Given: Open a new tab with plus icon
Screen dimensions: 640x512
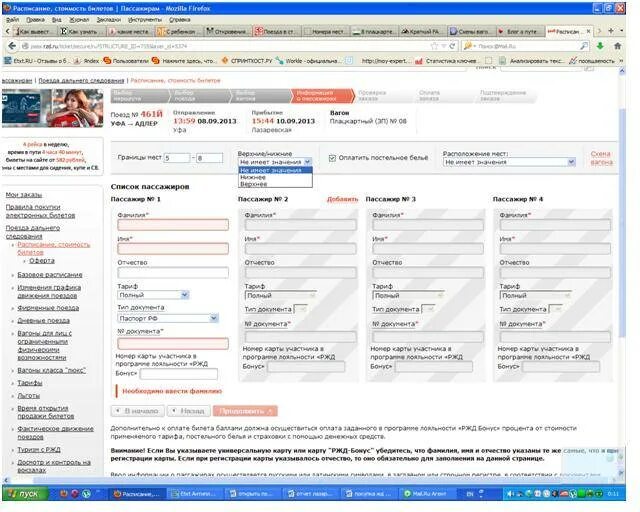Looking at the screenshot, I should tap(611, 31).
